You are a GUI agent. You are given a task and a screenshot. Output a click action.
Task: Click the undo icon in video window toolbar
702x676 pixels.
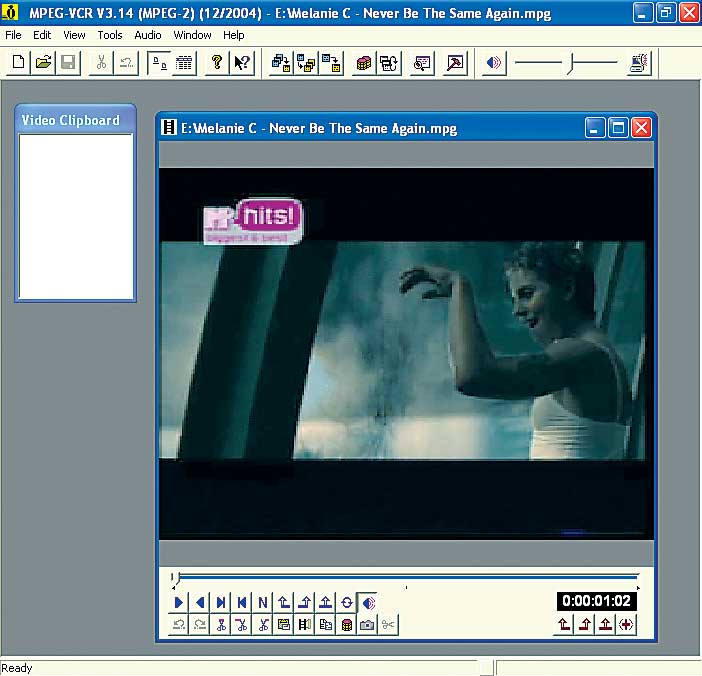point(179,624)
